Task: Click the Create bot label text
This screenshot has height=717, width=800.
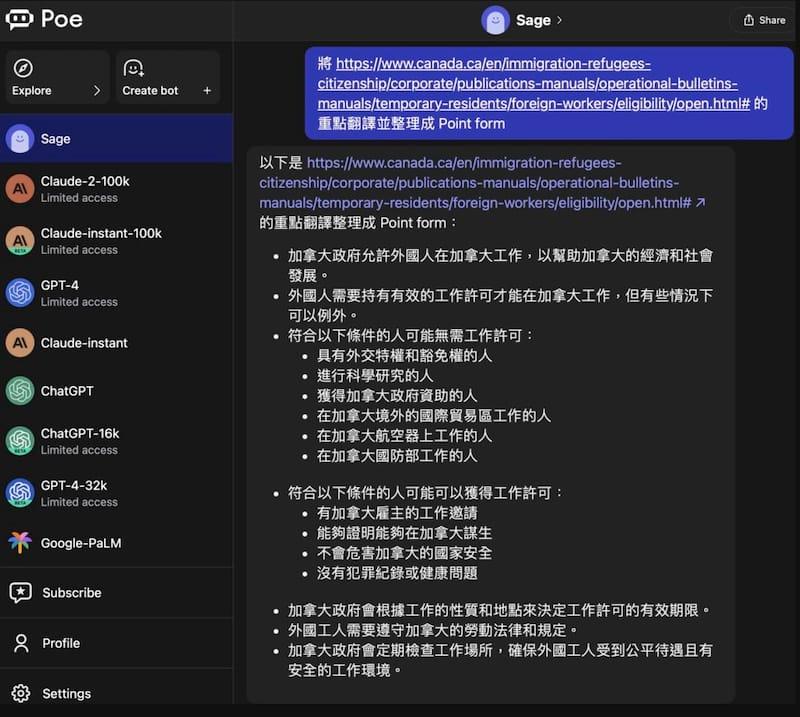Action: tap(150, 90)
